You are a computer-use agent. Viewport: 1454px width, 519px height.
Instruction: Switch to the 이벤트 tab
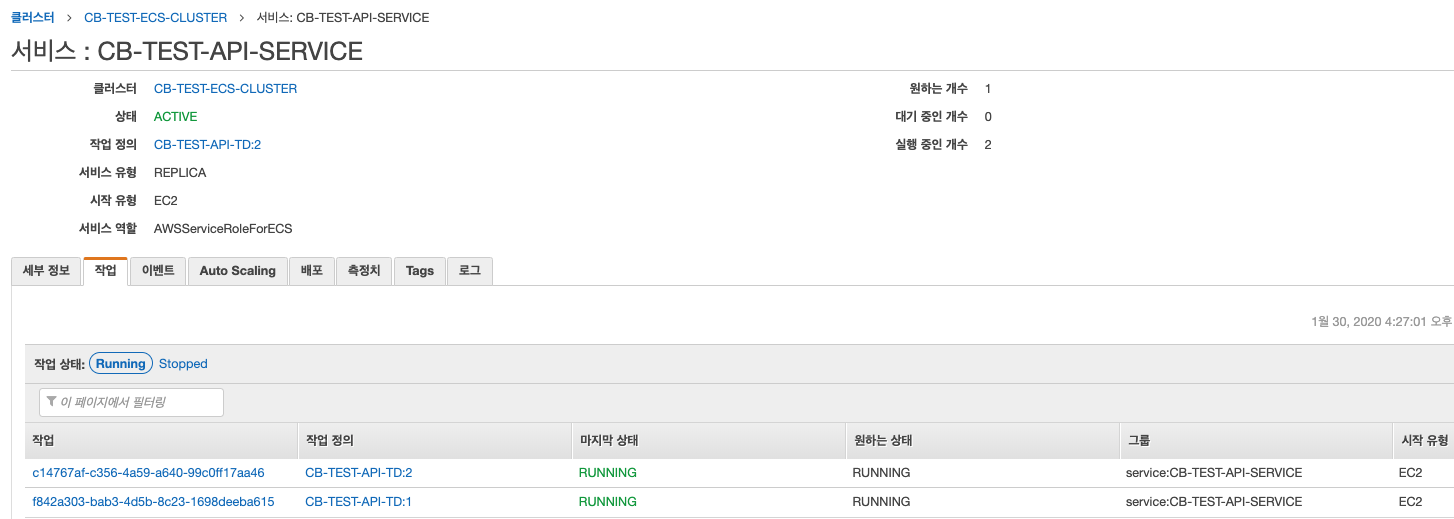tap(158, 271)
